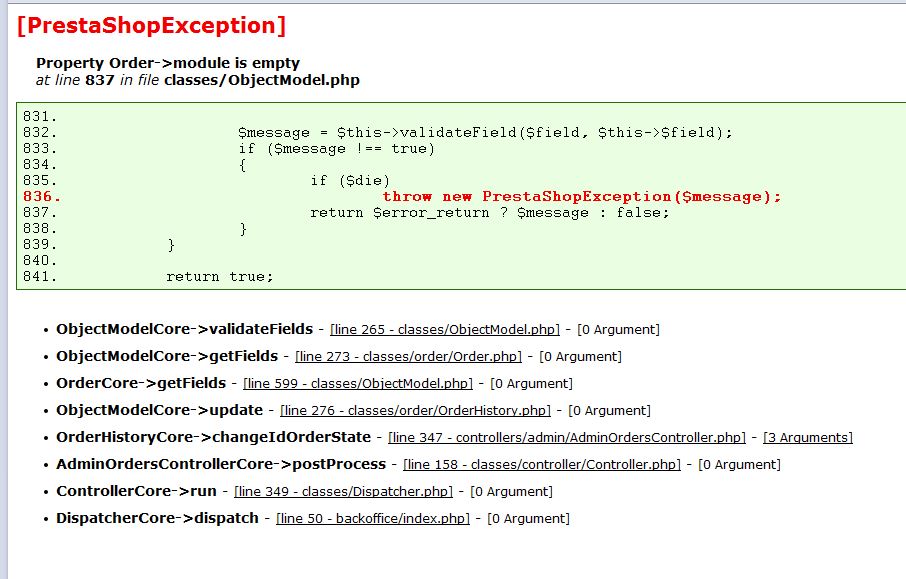Image resolution: width=906 pixels, height=579 pixels.
Task: Open the line 273 classes/order/Order.php link
Action: (408, 357)
